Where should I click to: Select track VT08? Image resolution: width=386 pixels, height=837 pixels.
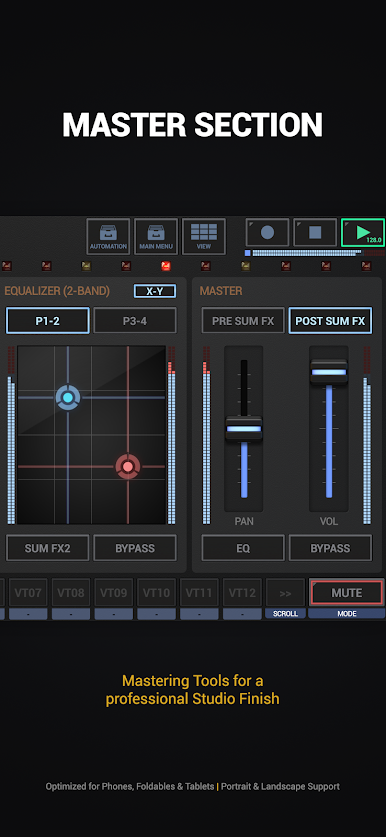click(71, 593)
